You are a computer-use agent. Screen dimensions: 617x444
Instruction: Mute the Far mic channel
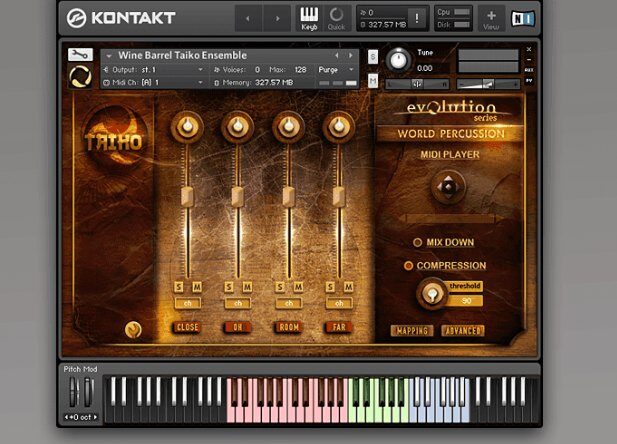pos(349,288)
